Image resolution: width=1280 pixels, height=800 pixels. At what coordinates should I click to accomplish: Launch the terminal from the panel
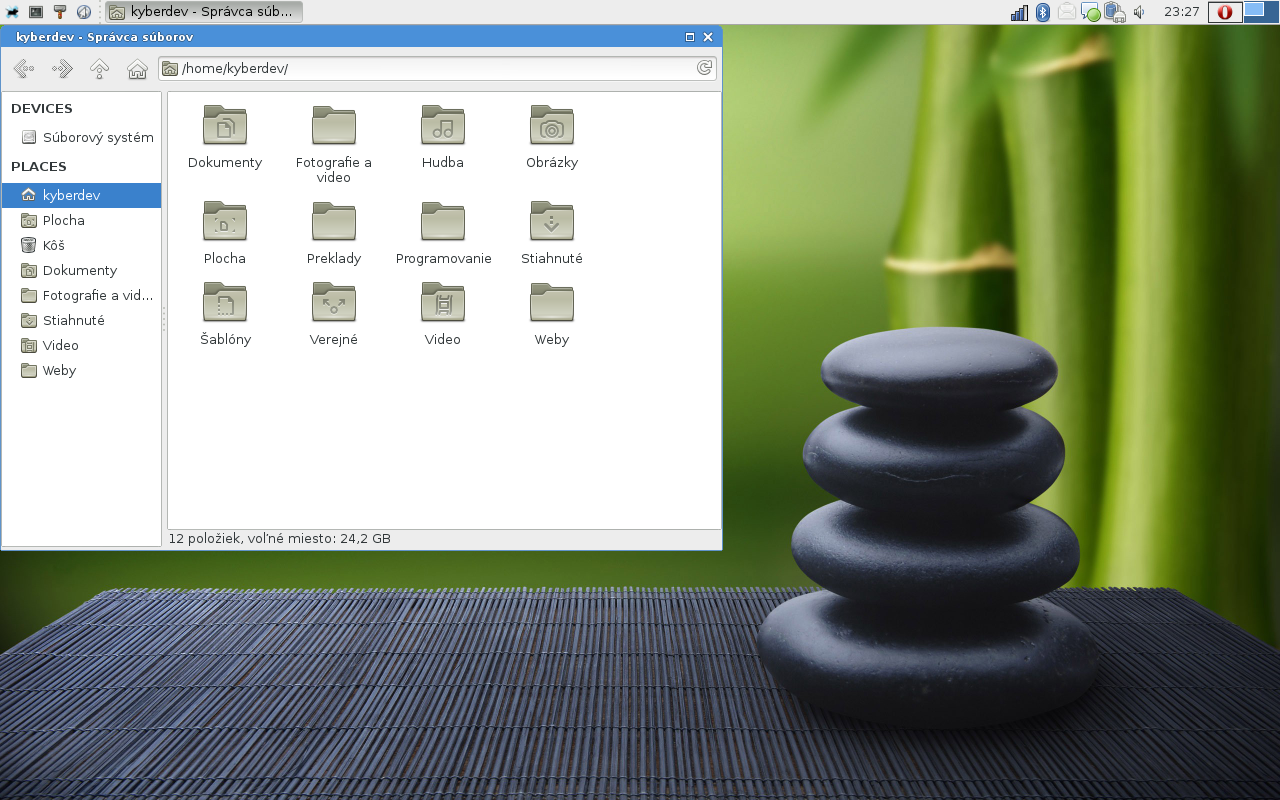36,12
